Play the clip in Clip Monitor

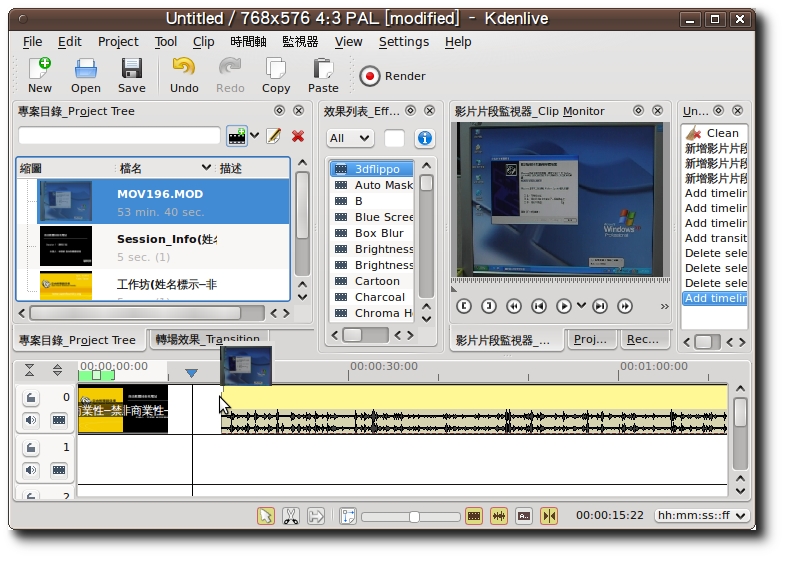click(x=564, y=306)
